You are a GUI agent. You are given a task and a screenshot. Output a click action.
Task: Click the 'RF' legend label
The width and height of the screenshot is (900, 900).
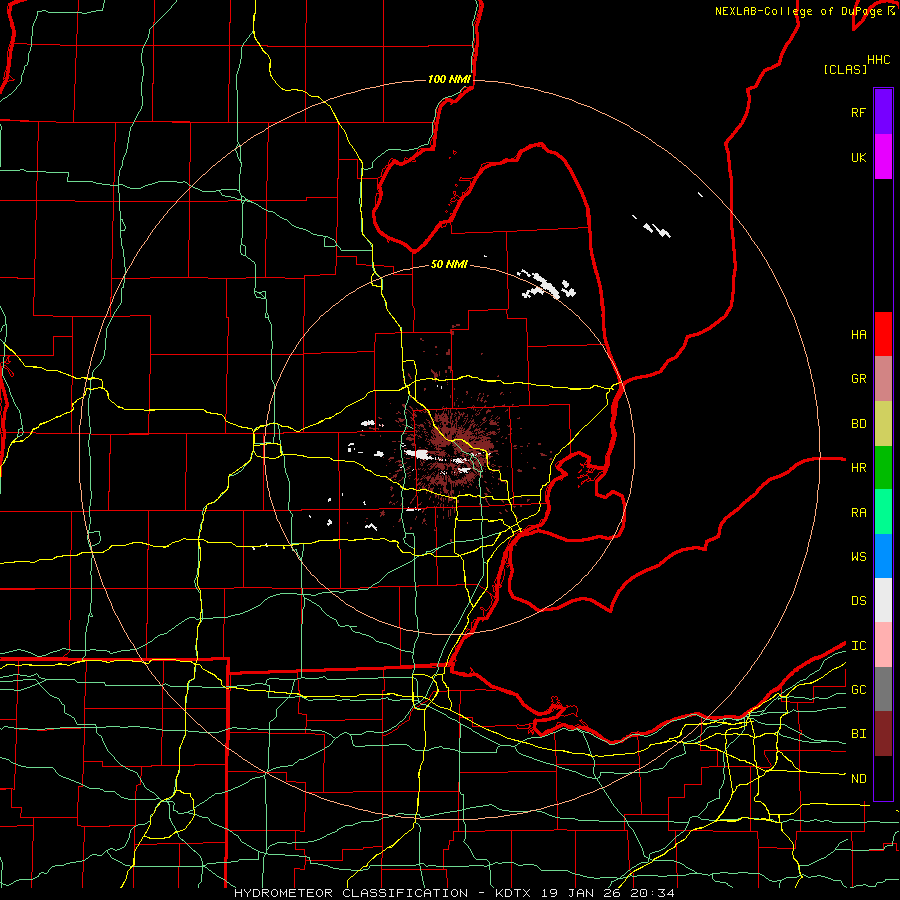(x=858, y=112)
